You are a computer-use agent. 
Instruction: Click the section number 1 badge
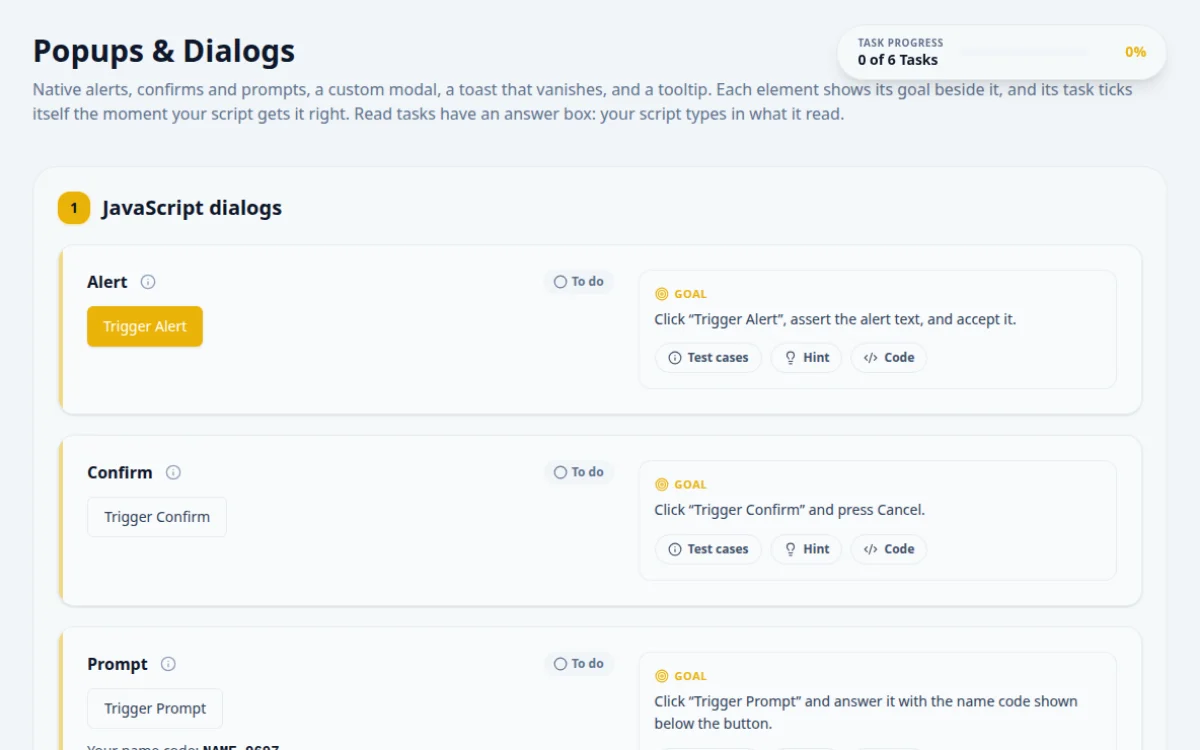point(74,208)
